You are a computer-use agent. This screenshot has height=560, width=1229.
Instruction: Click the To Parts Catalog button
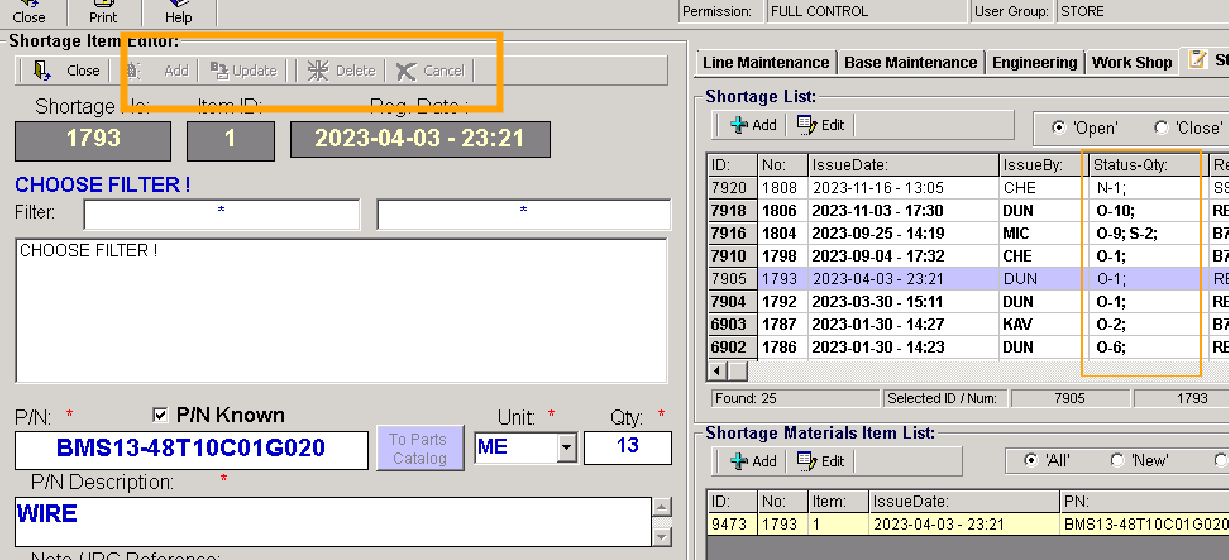click(x=418, y=448)
